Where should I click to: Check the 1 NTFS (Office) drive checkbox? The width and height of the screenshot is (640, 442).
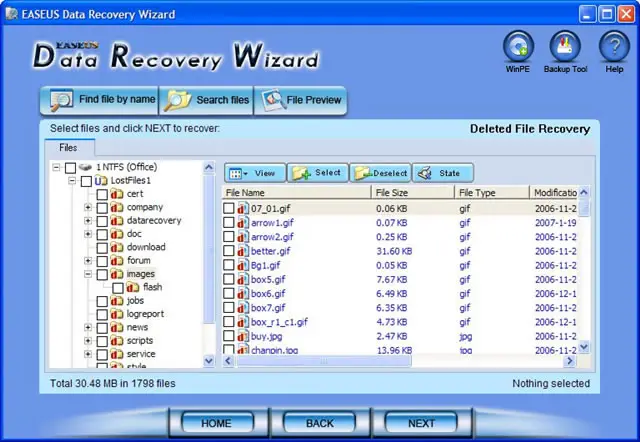[70, 167]
